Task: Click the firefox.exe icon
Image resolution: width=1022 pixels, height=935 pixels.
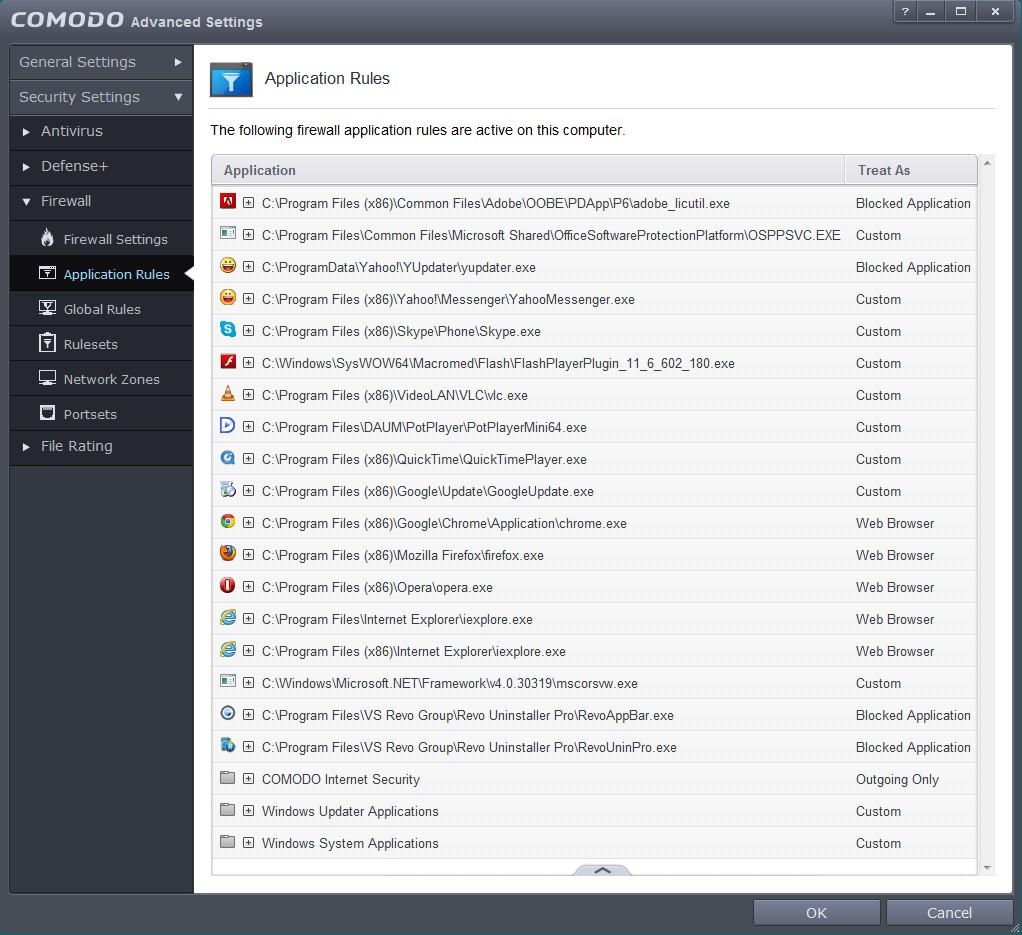Action: 227,553
